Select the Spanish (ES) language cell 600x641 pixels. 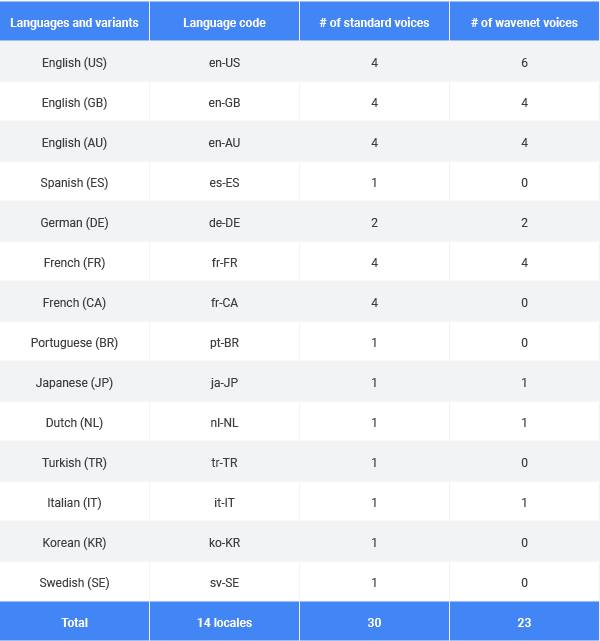[x=74, y=182]
